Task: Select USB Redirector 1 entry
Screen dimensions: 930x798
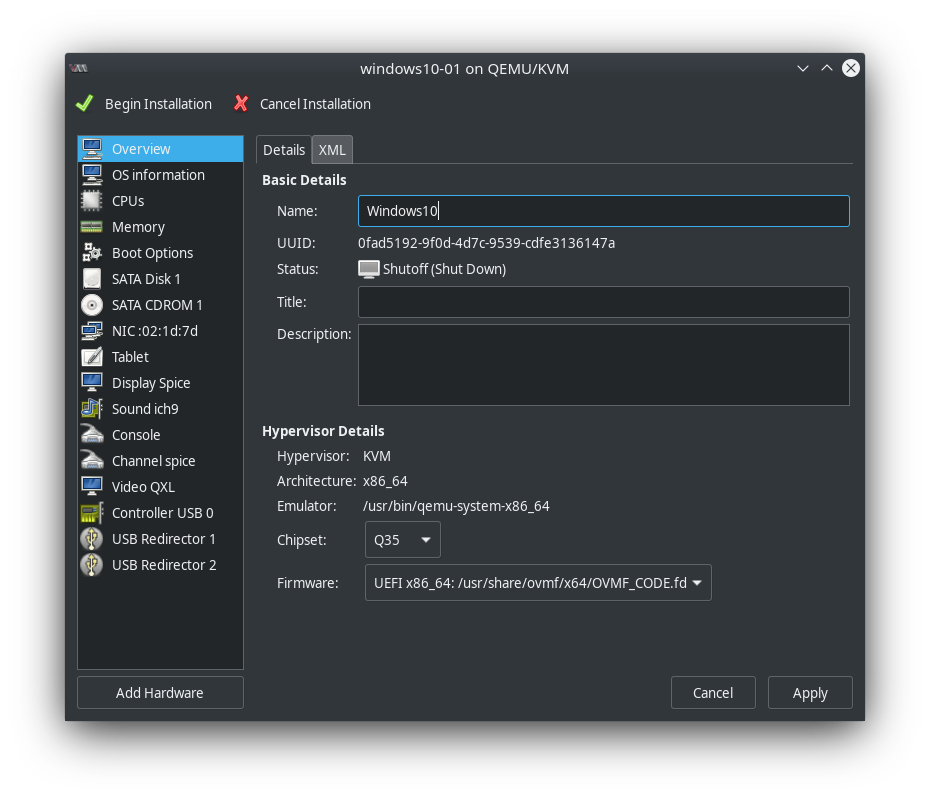Action: click(x=160, y=539)
